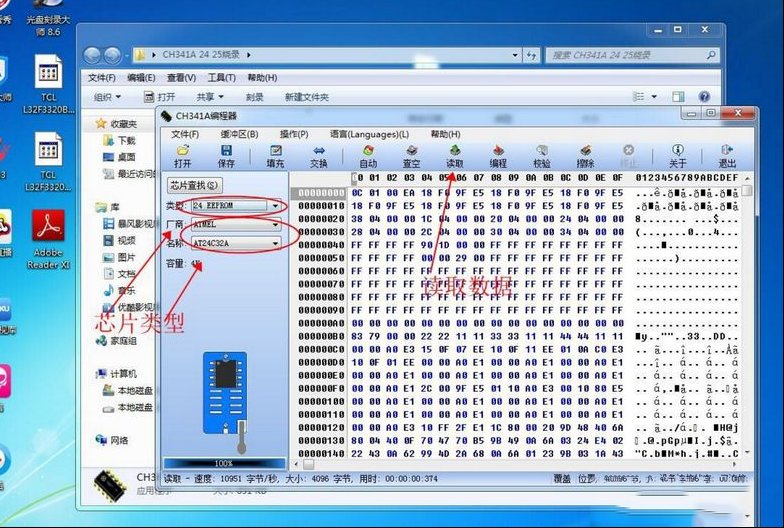Image resolution: width=784 pixels, height=528 pixels.
Task: Open CH341A 操作(P) menu
Action: (294, 134)
